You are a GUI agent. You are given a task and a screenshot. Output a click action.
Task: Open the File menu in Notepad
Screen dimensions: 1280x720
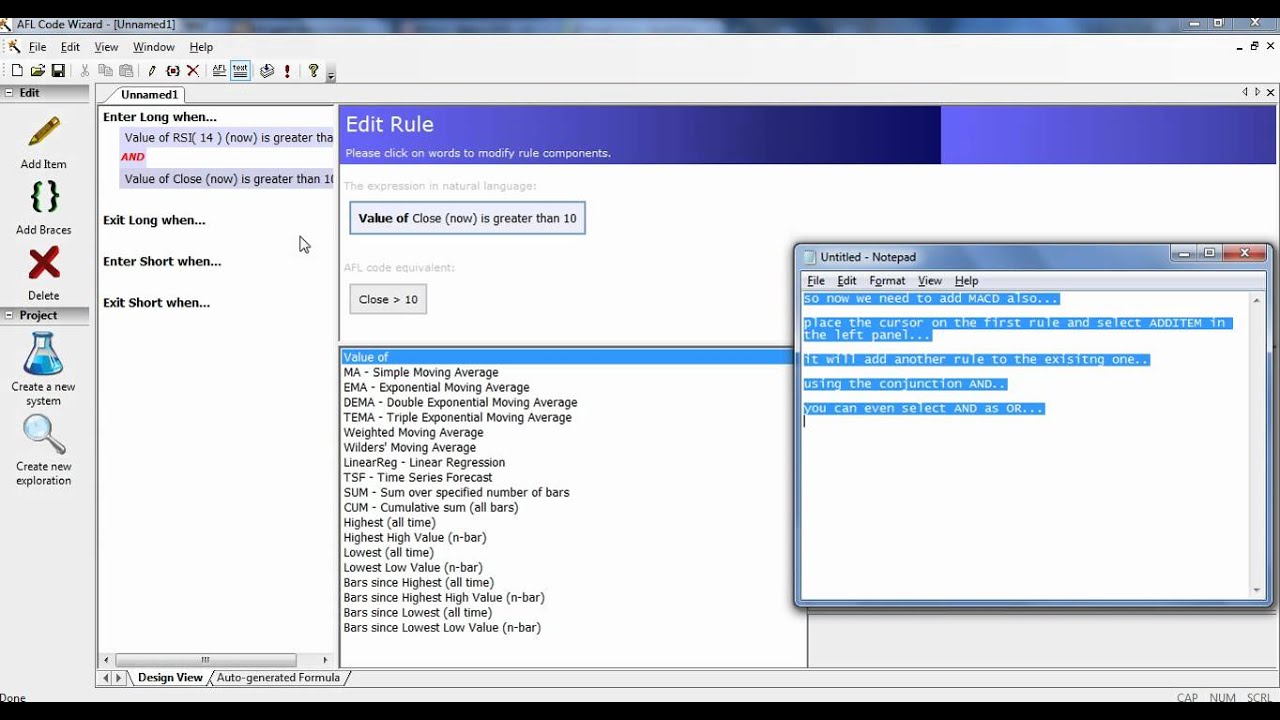pos(816,281)
